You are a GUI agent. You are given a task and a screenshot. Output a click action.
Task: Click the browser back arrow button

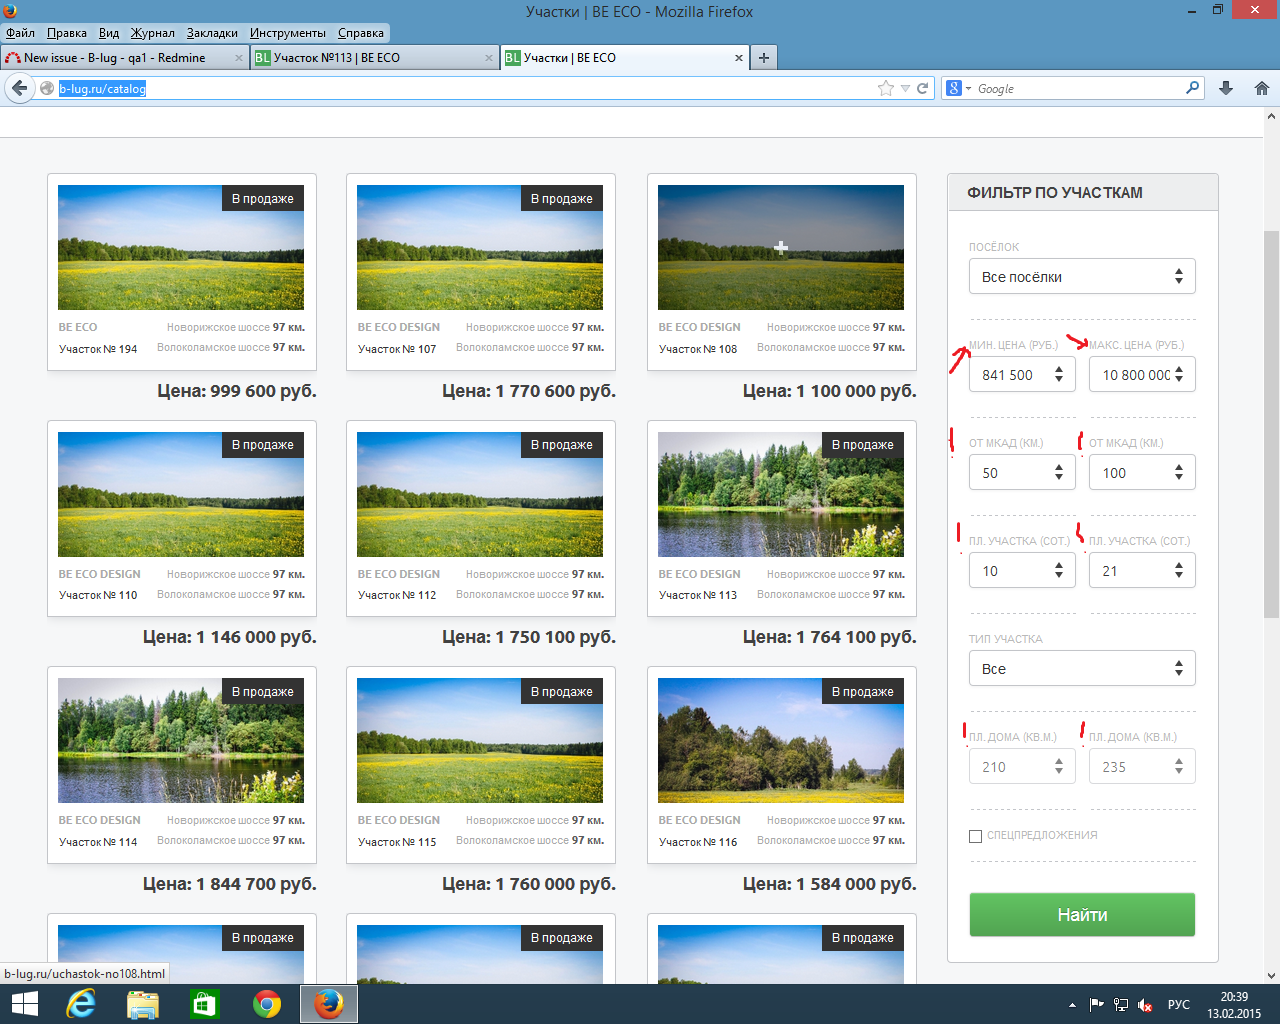20,88
